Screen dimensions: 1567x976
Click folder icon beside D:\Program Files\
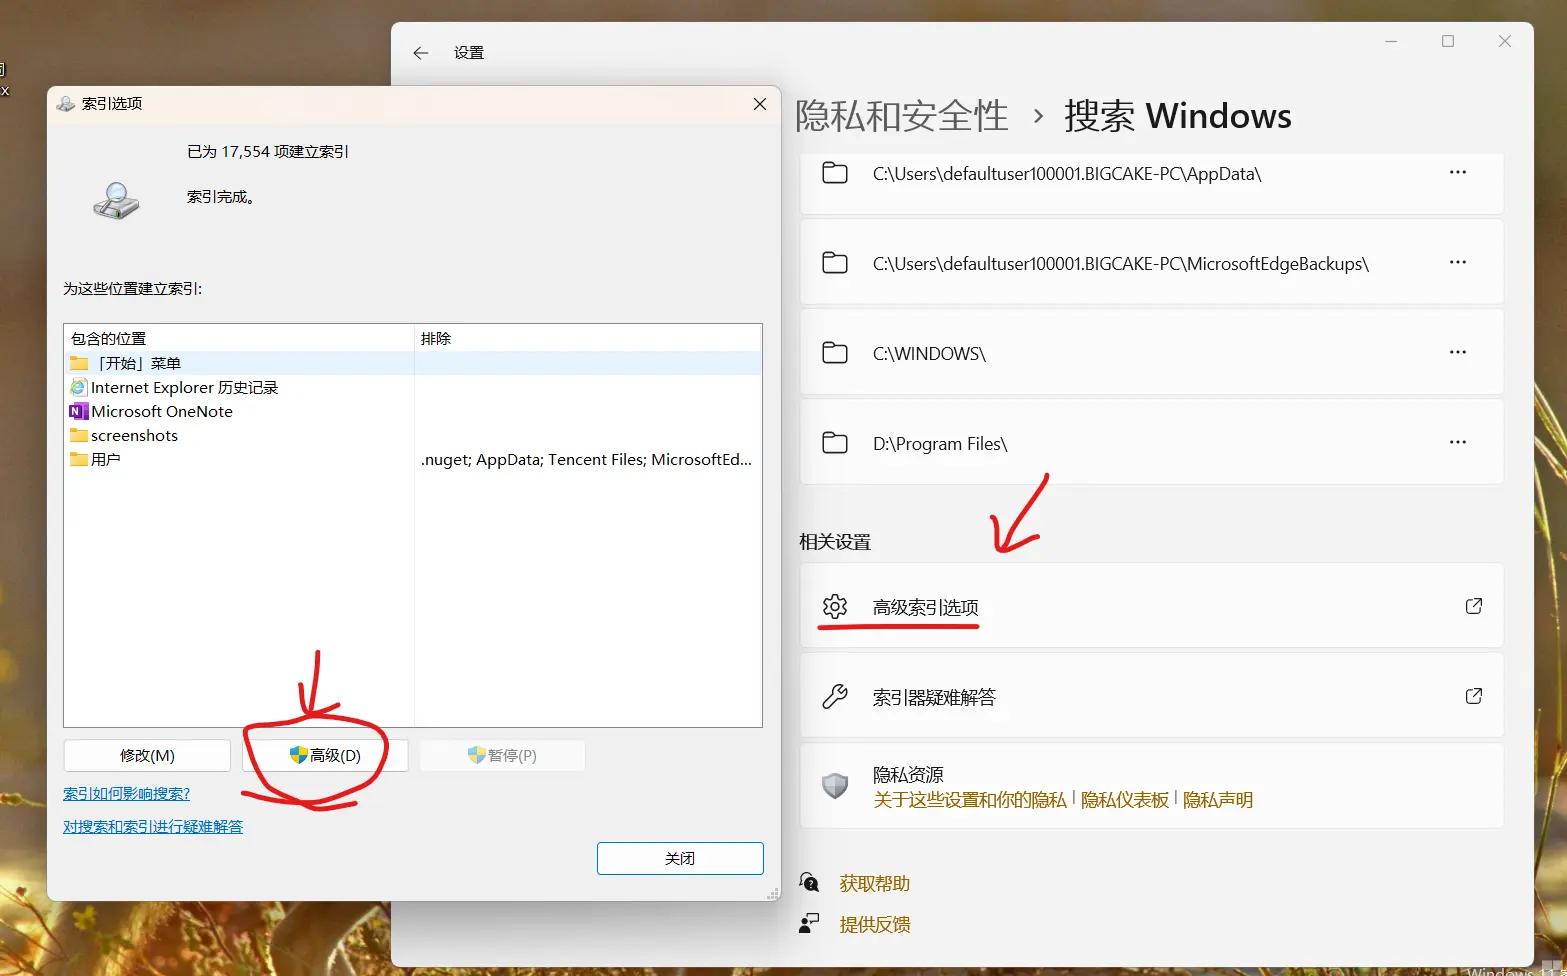click(x=835, y=443)
